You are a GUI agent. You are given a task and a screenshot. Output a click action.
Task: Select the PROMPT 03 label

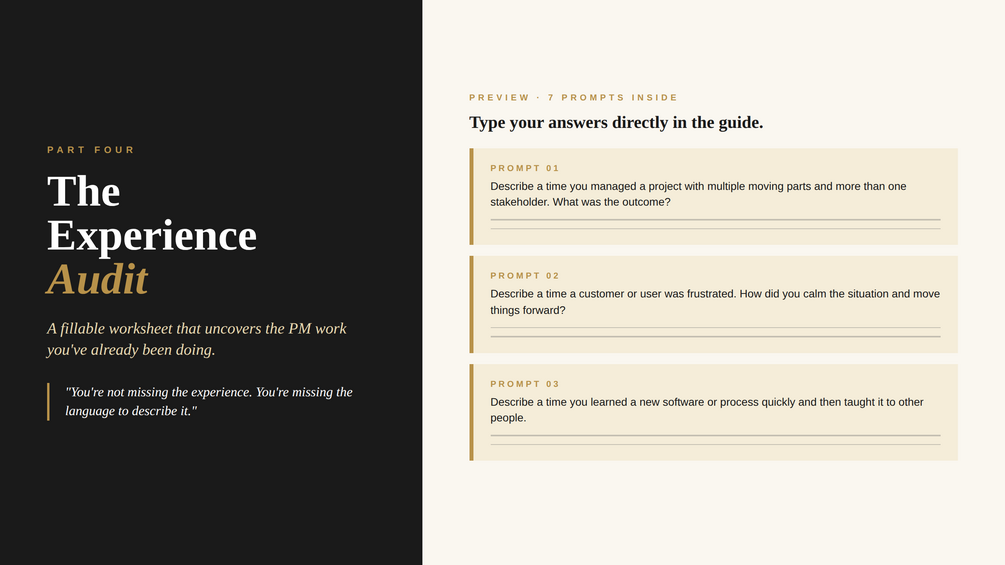coord(525,384)
